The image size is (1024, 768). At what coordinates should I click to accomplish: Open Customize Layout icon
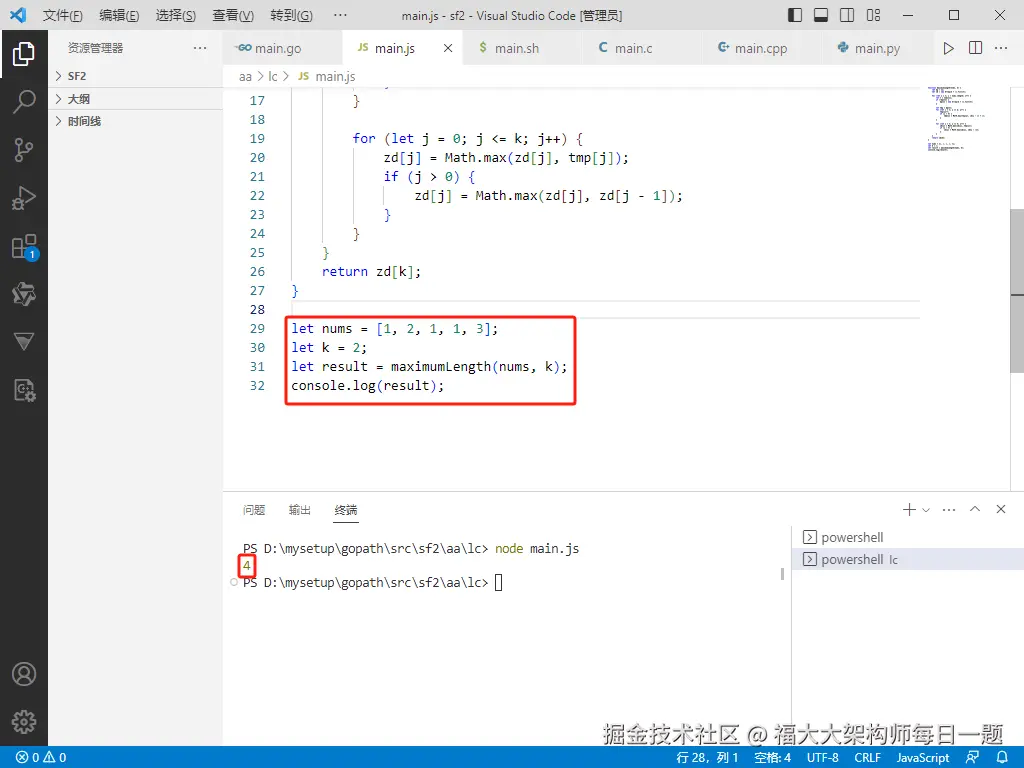click(873, 15)
